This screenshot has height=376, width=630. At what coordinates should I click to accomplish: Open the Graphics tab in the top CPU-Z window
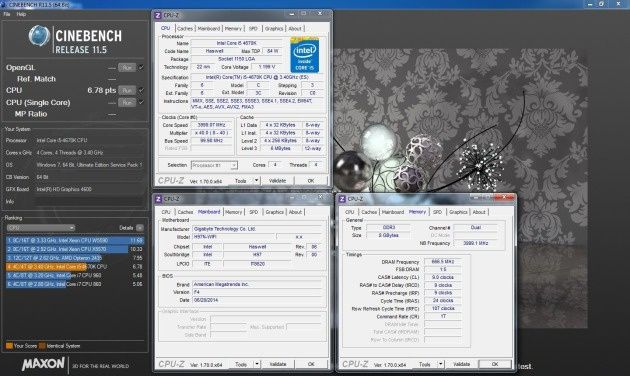point(274,29)
